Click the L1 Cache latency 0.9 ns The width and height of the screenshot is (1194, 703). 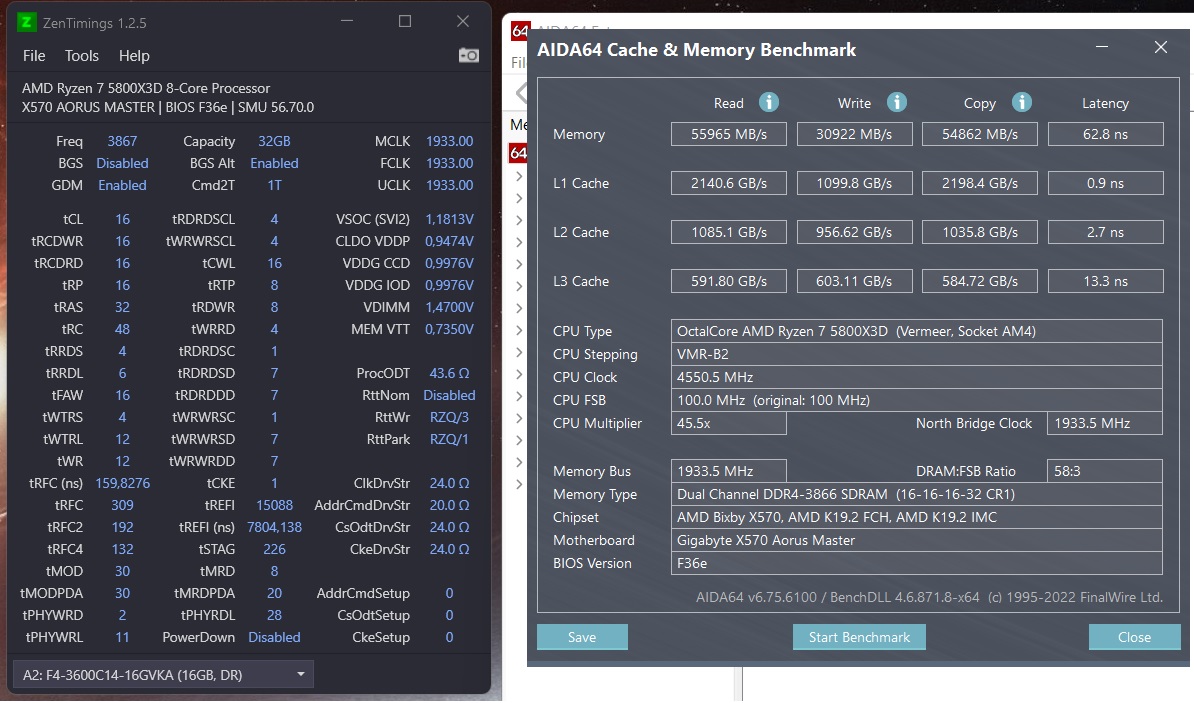pyautogui.click(x=1106, y=183)
